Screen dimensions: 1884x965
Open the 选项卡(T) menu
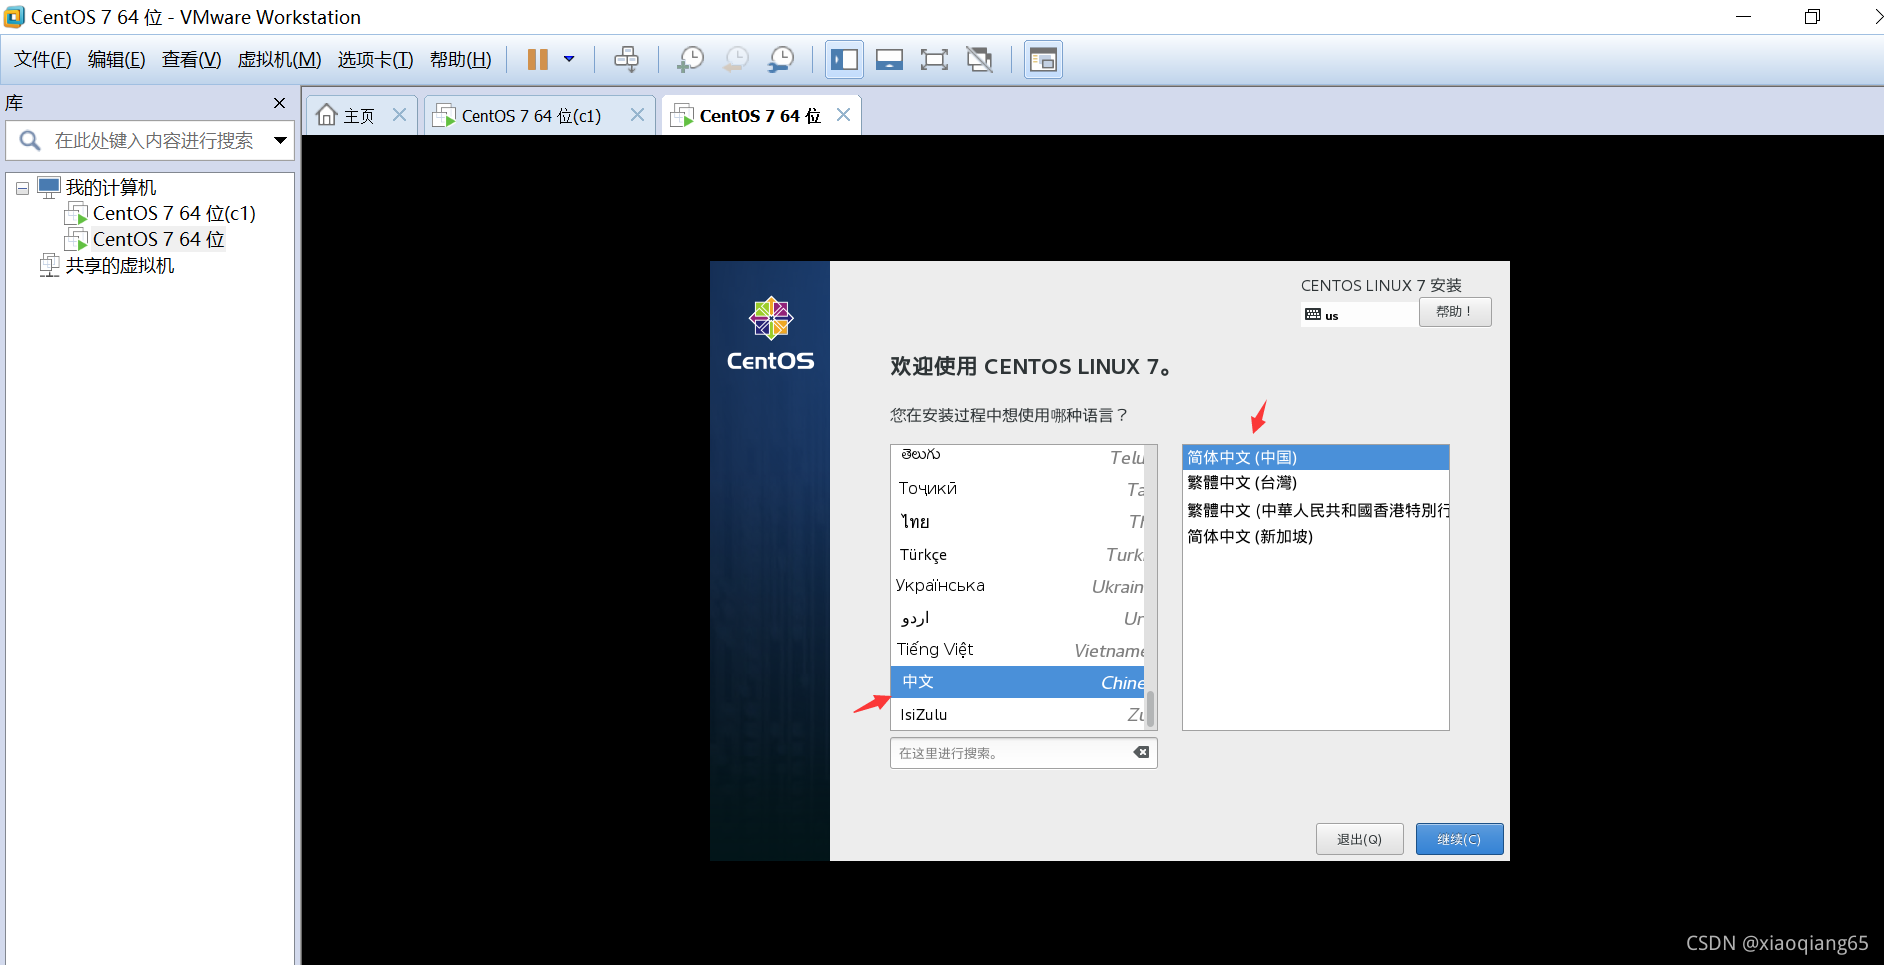click(375, 60)
